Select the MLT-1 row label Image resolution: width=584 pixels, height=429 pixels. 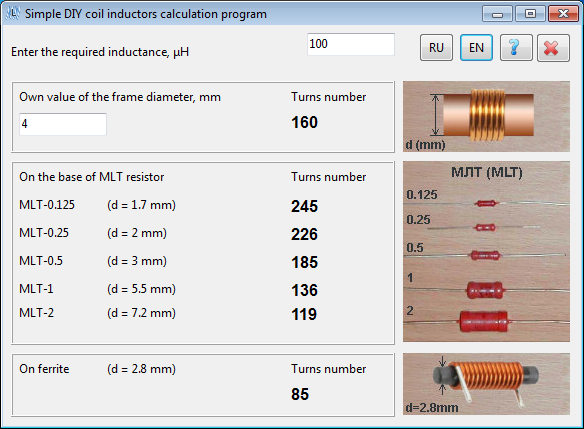point(36,289)
